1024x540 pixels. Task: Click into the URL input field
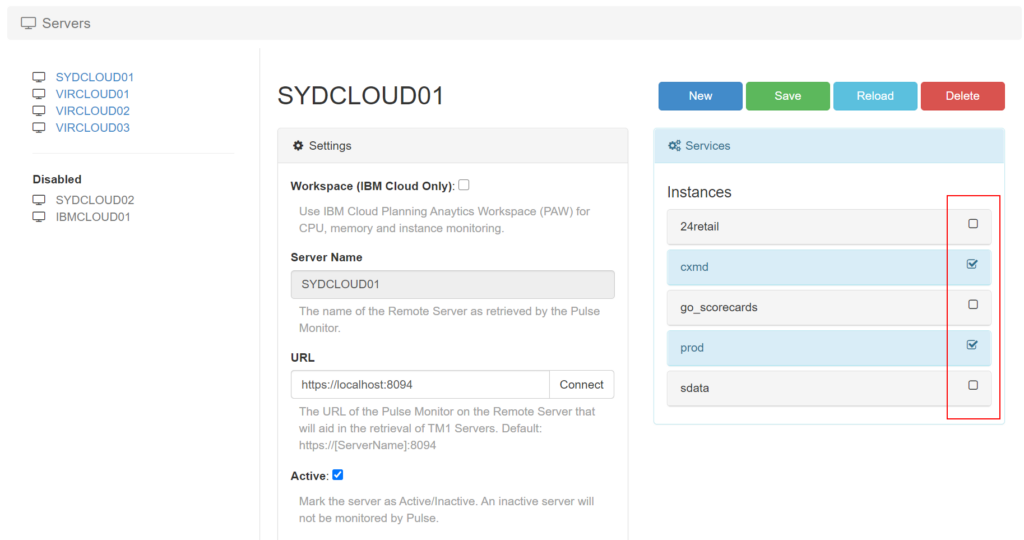pyautogui.click(x=420, y=385)
